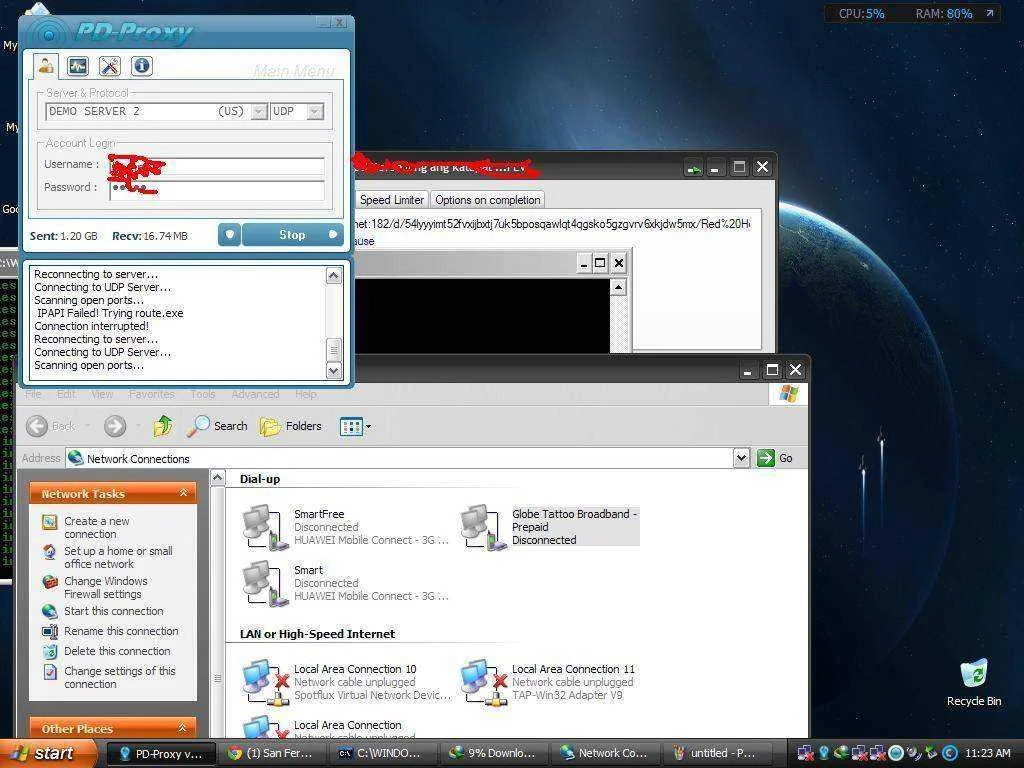Viewport: 1024px width, 768px height.
Task: Click the Network Connections address field
Action: (400, 458)
